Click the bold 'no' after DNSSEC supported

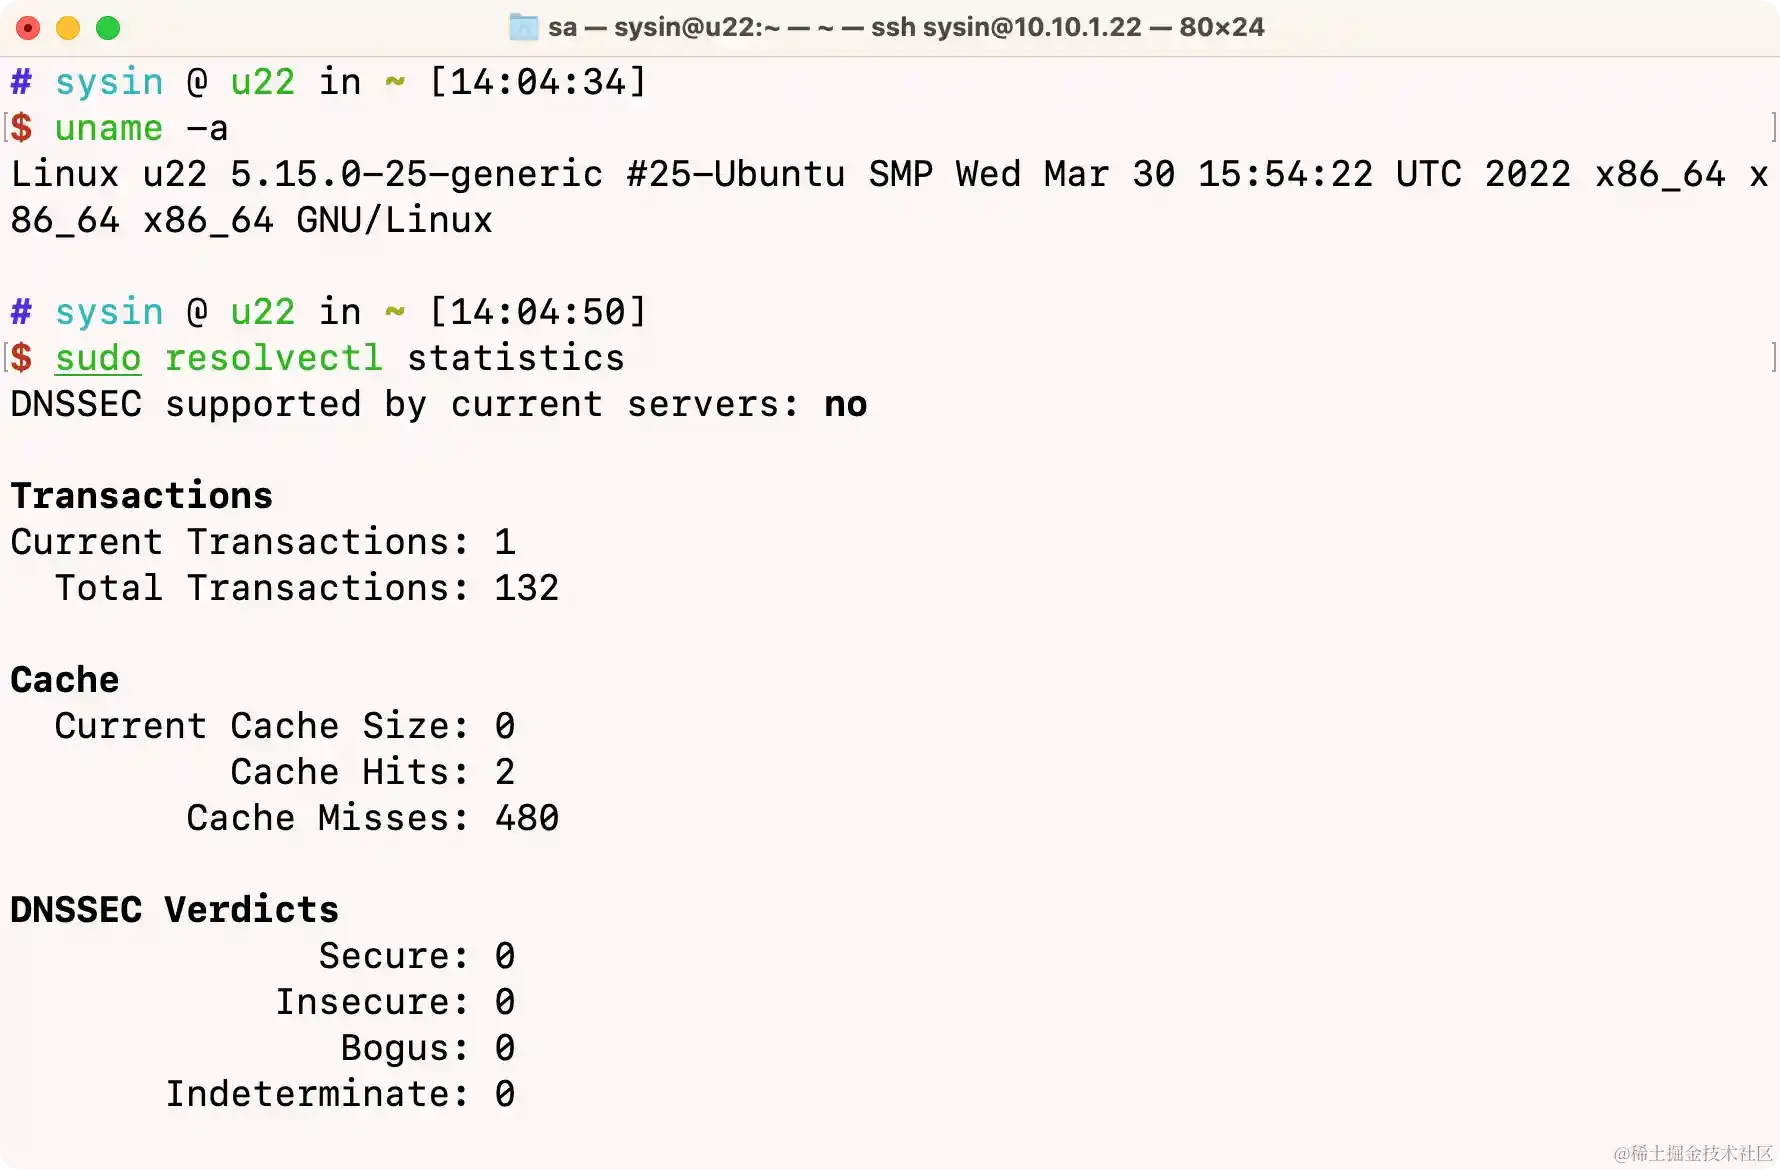[845, 404]
